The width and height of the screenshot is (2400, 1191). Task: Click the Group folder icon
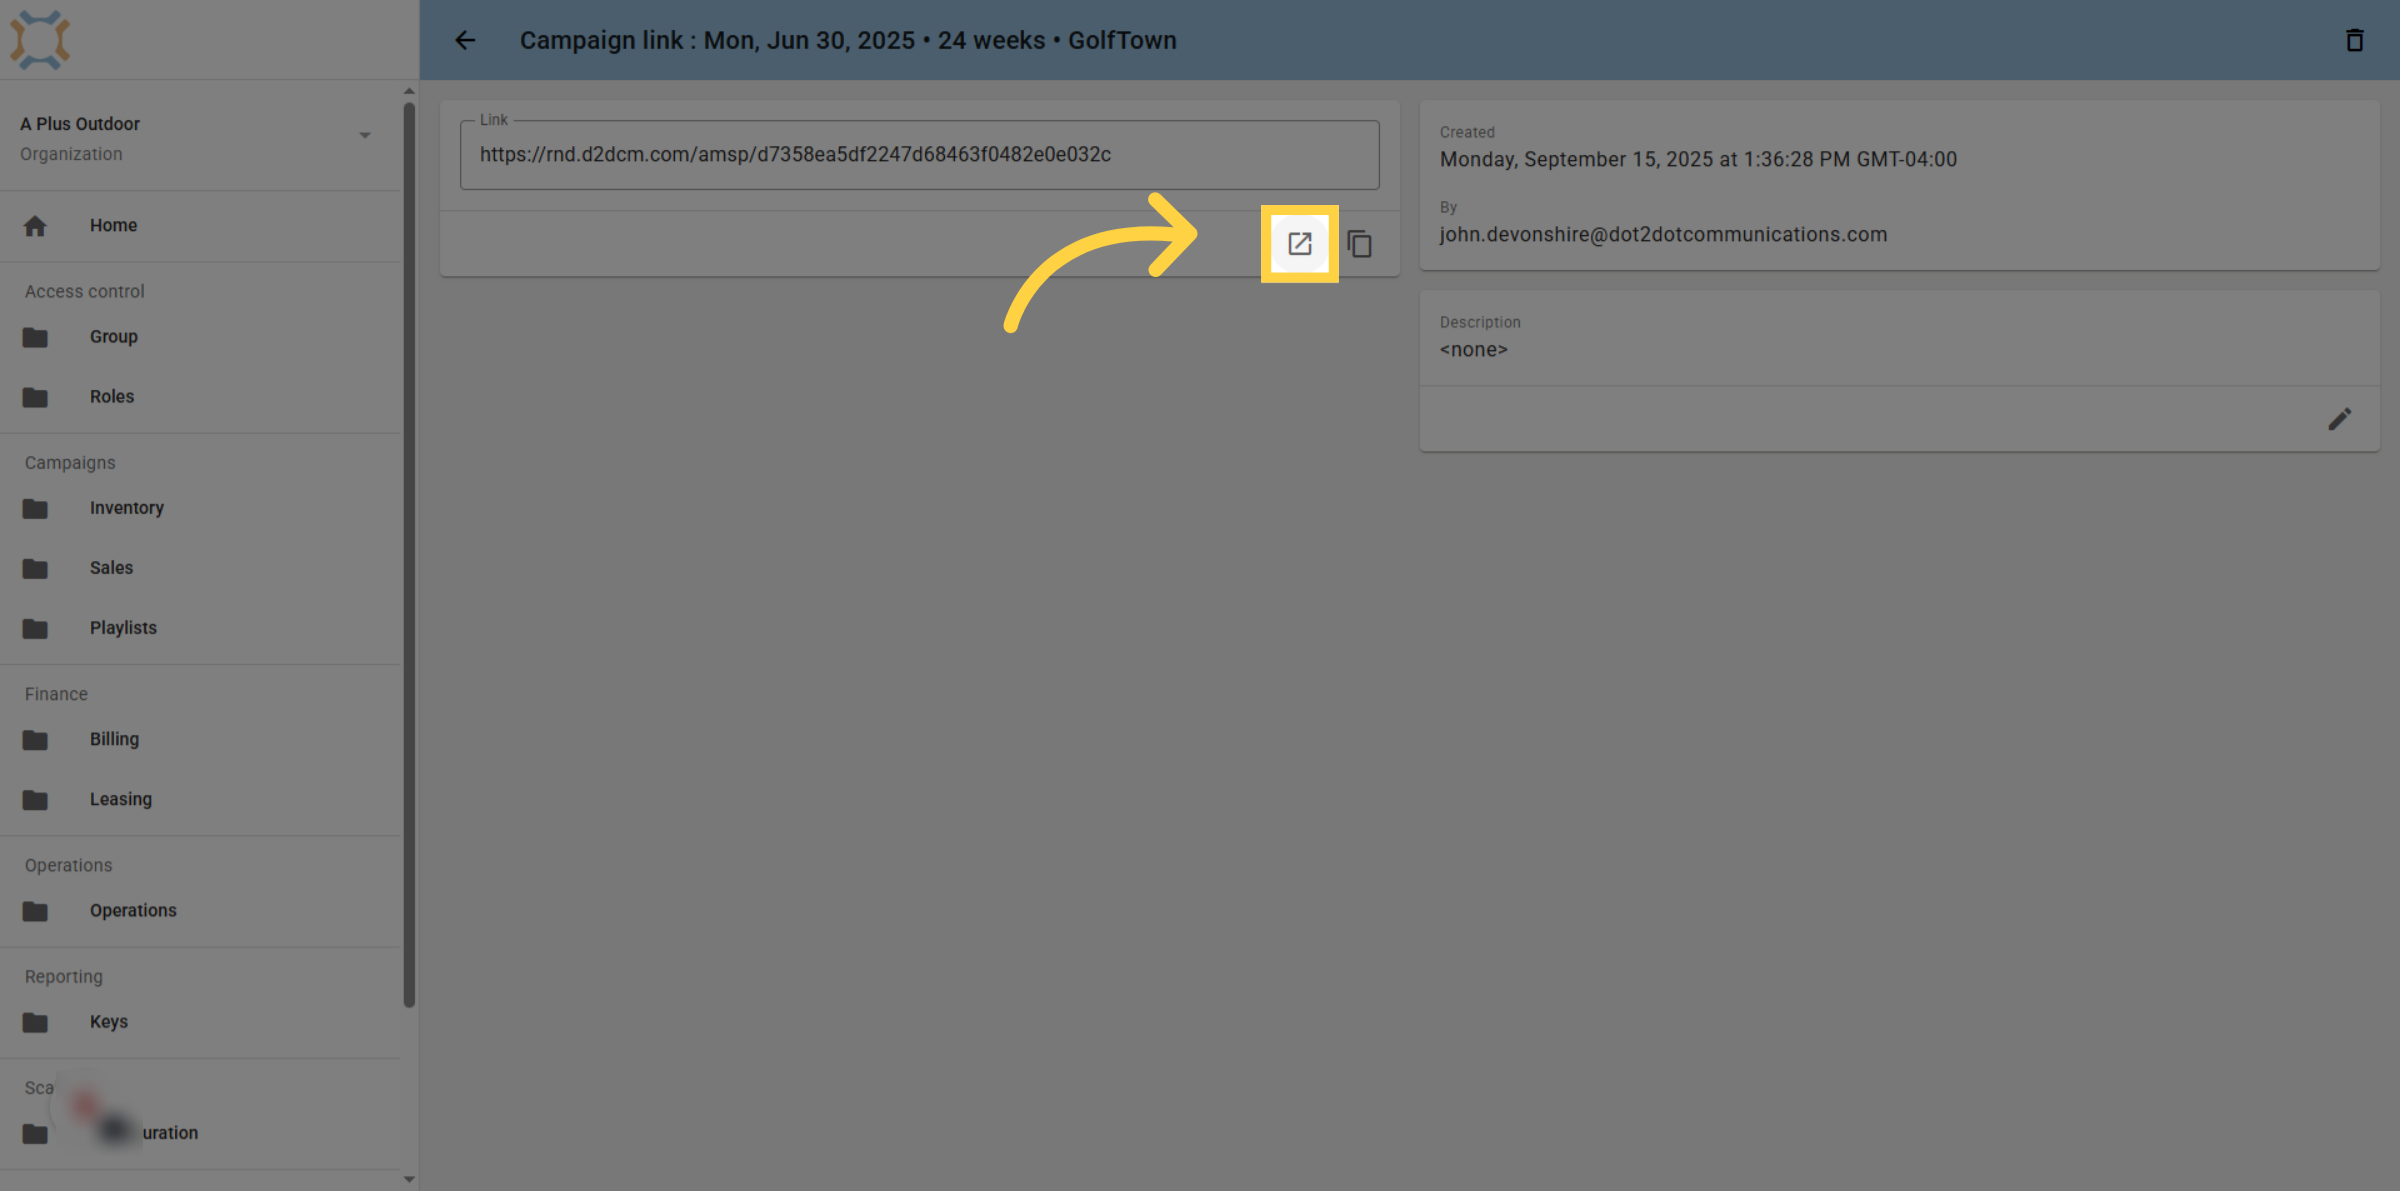(35, 338)
